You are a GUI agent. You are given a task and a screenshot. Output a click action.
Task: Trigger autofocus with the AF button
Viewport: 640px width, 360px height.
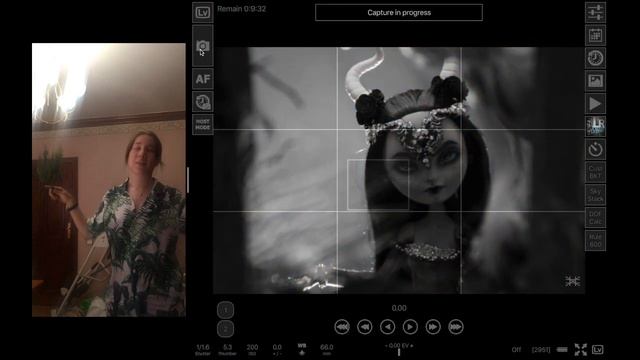pos(203,79)
